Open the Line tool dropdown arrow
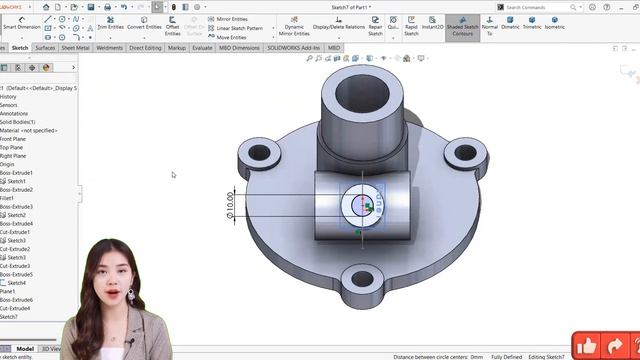Image resolution: width=640 pixels, height=360 pixels. [x=54, y=19]
